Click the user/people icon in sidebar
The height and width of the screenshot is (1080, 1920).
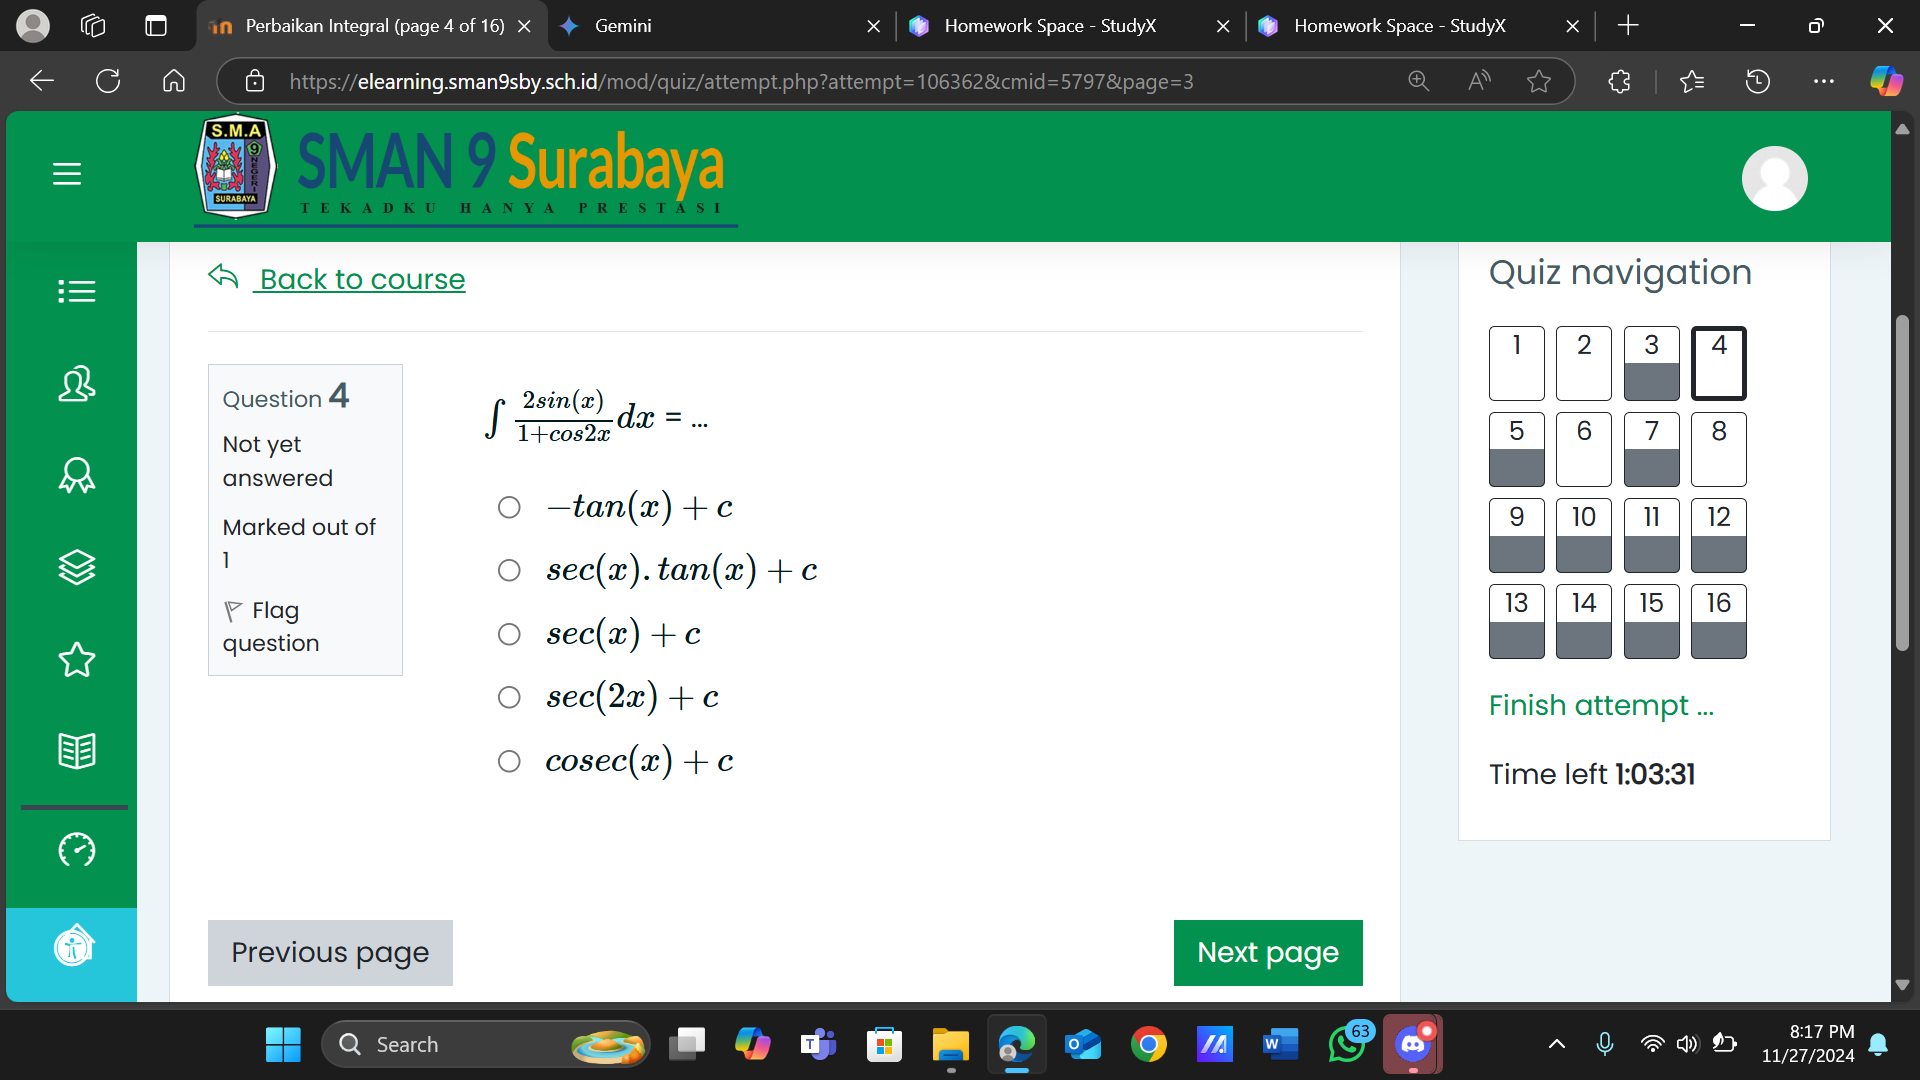(x=74, y=385)
